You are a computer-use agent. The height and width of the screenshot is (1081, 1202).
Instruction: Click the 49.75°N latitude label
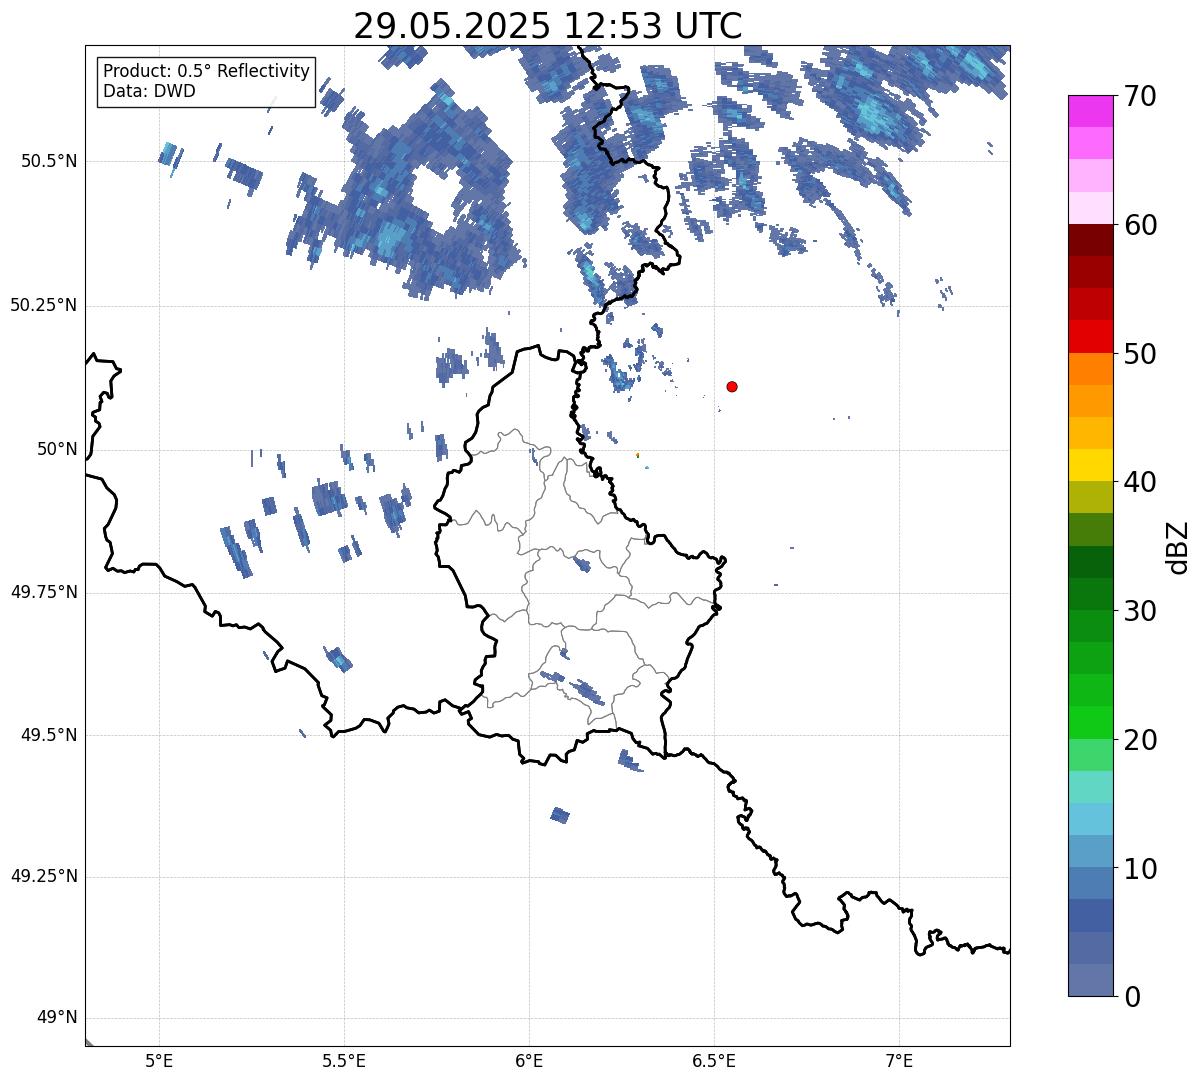click(44, 592)
